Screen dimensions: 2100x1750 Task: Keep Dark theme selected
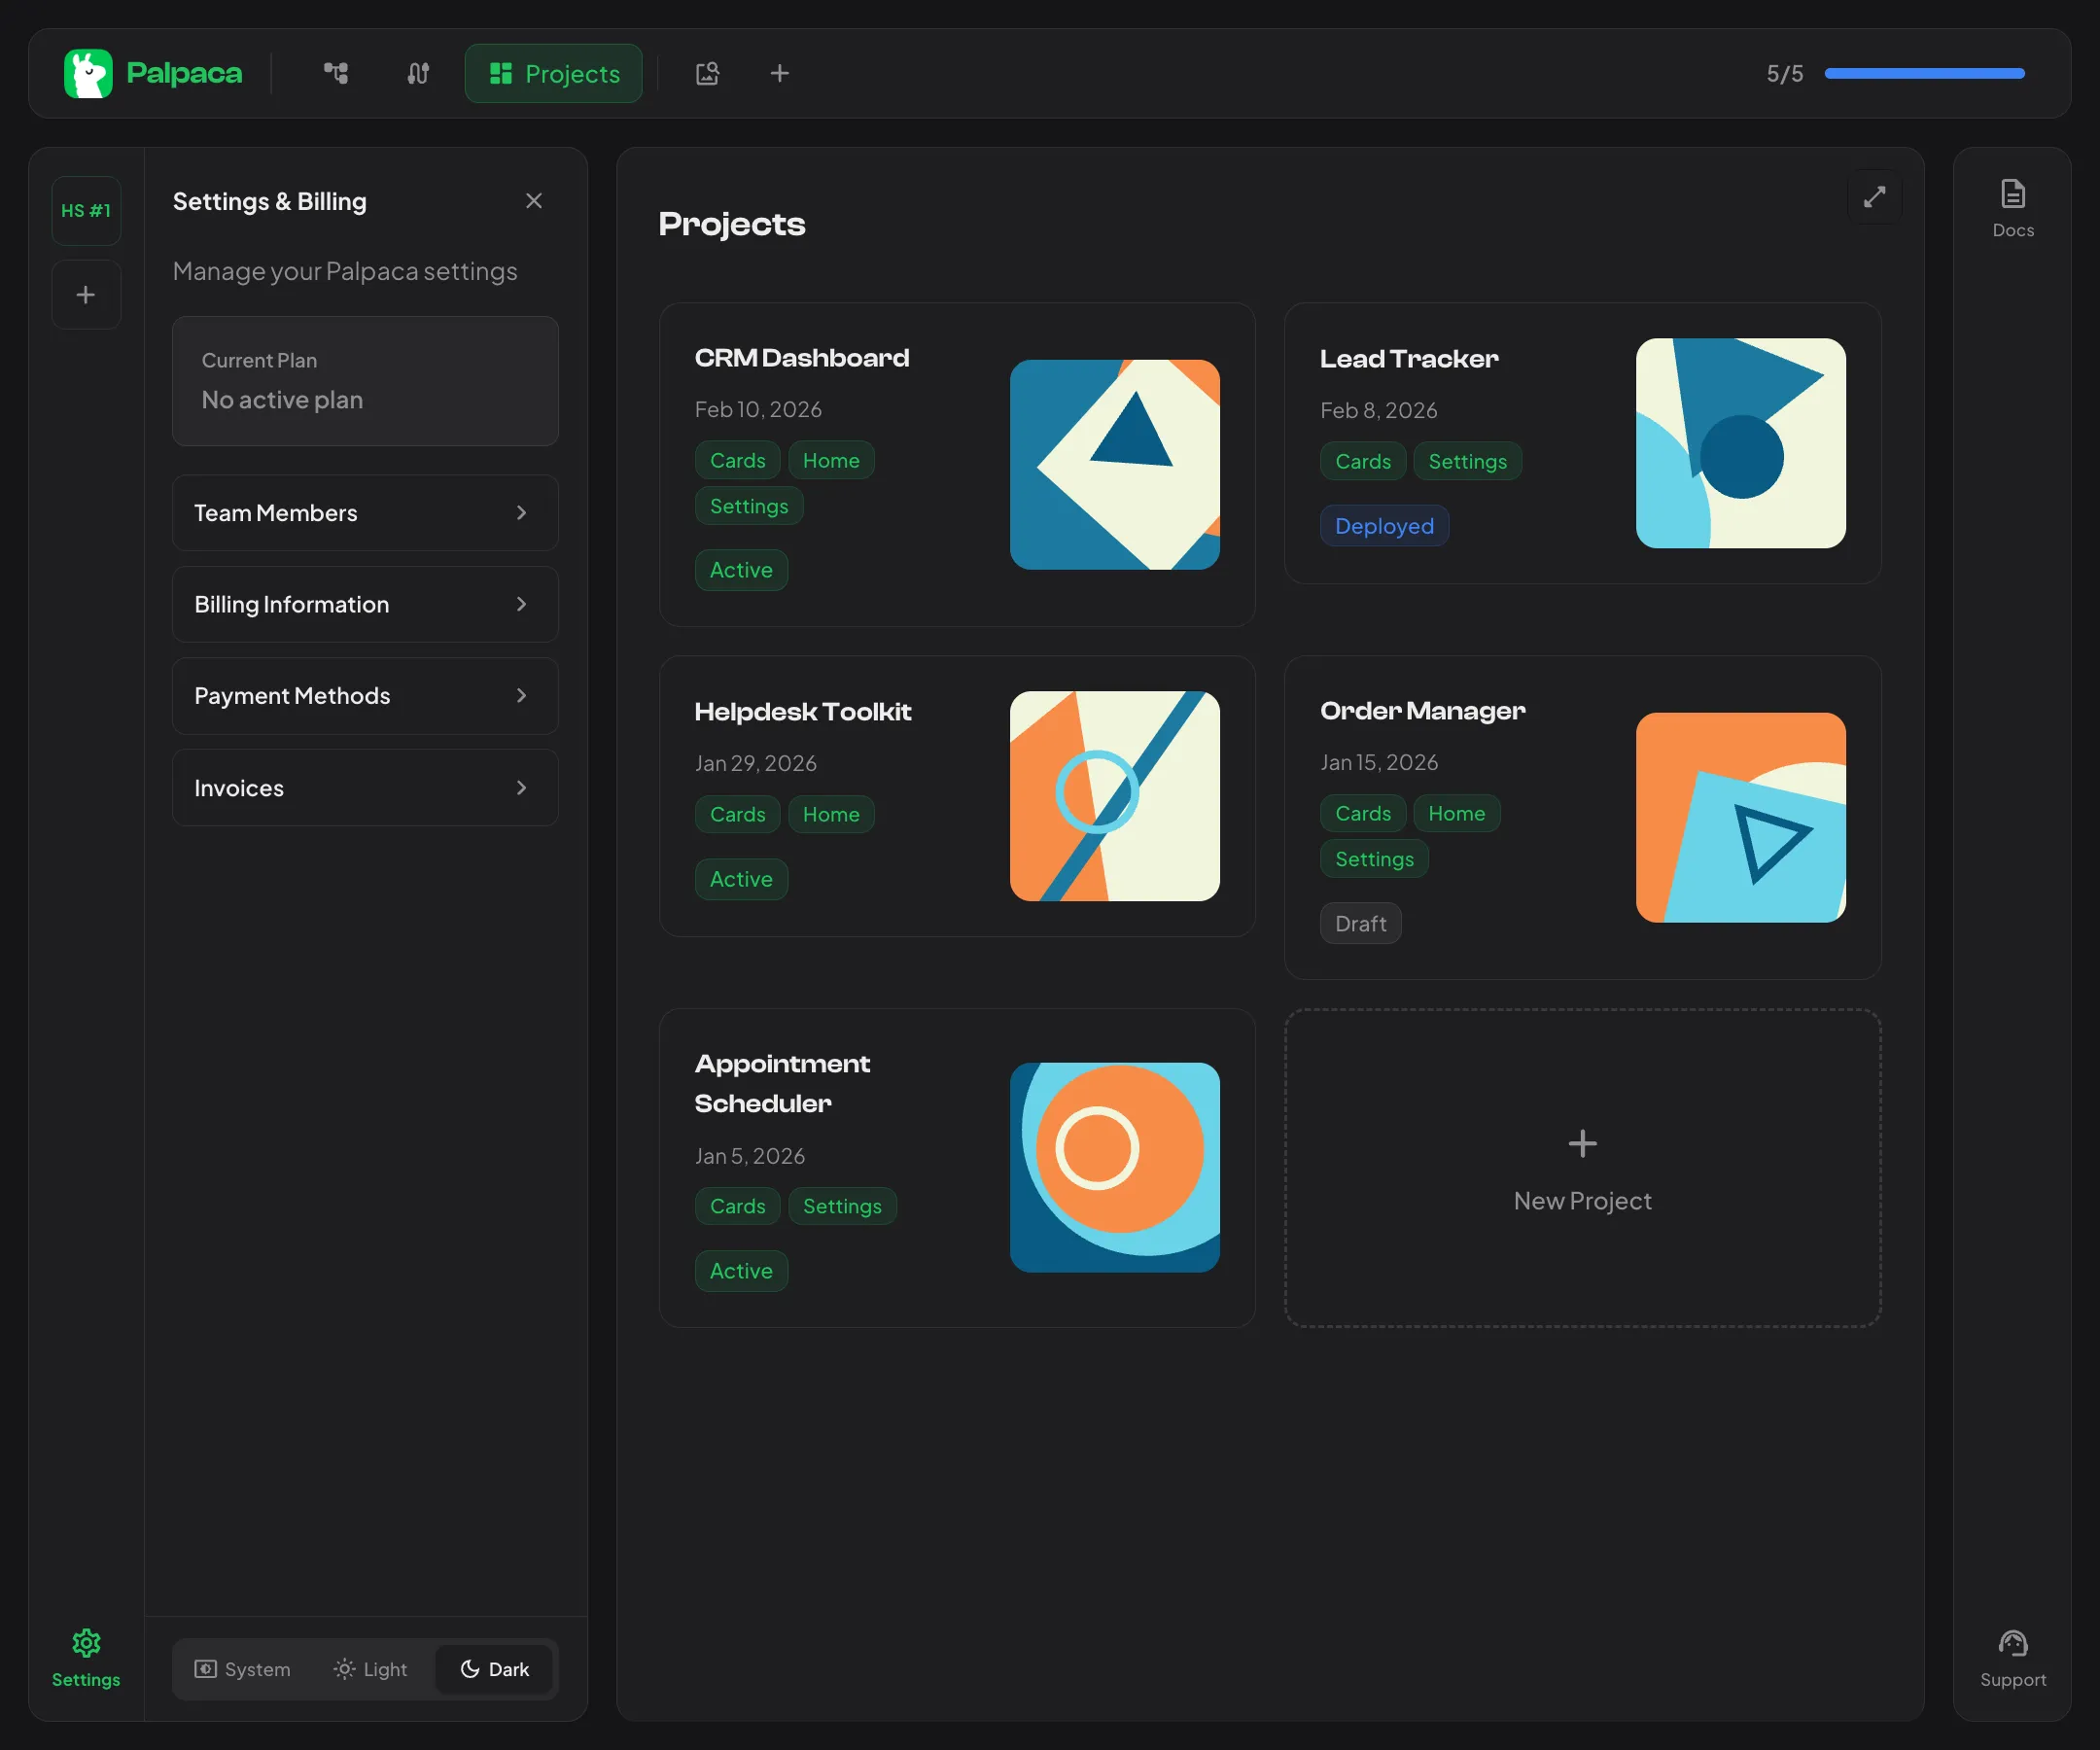point(494,1668)
